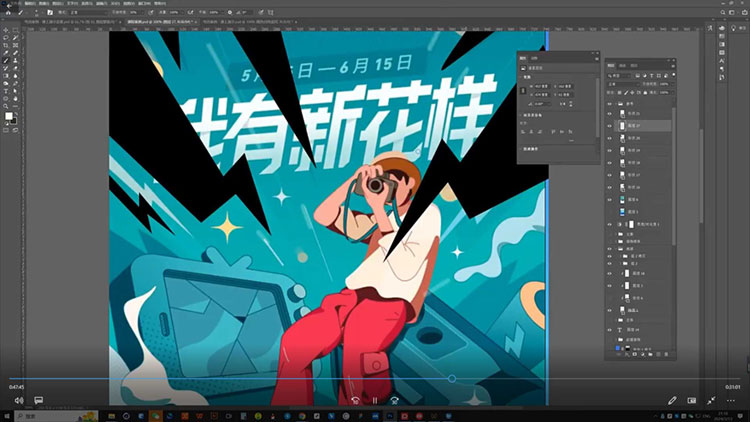The height and width of the screenshot is (422, 750).
Task: Pause the video playback
Action: point(375,400)
